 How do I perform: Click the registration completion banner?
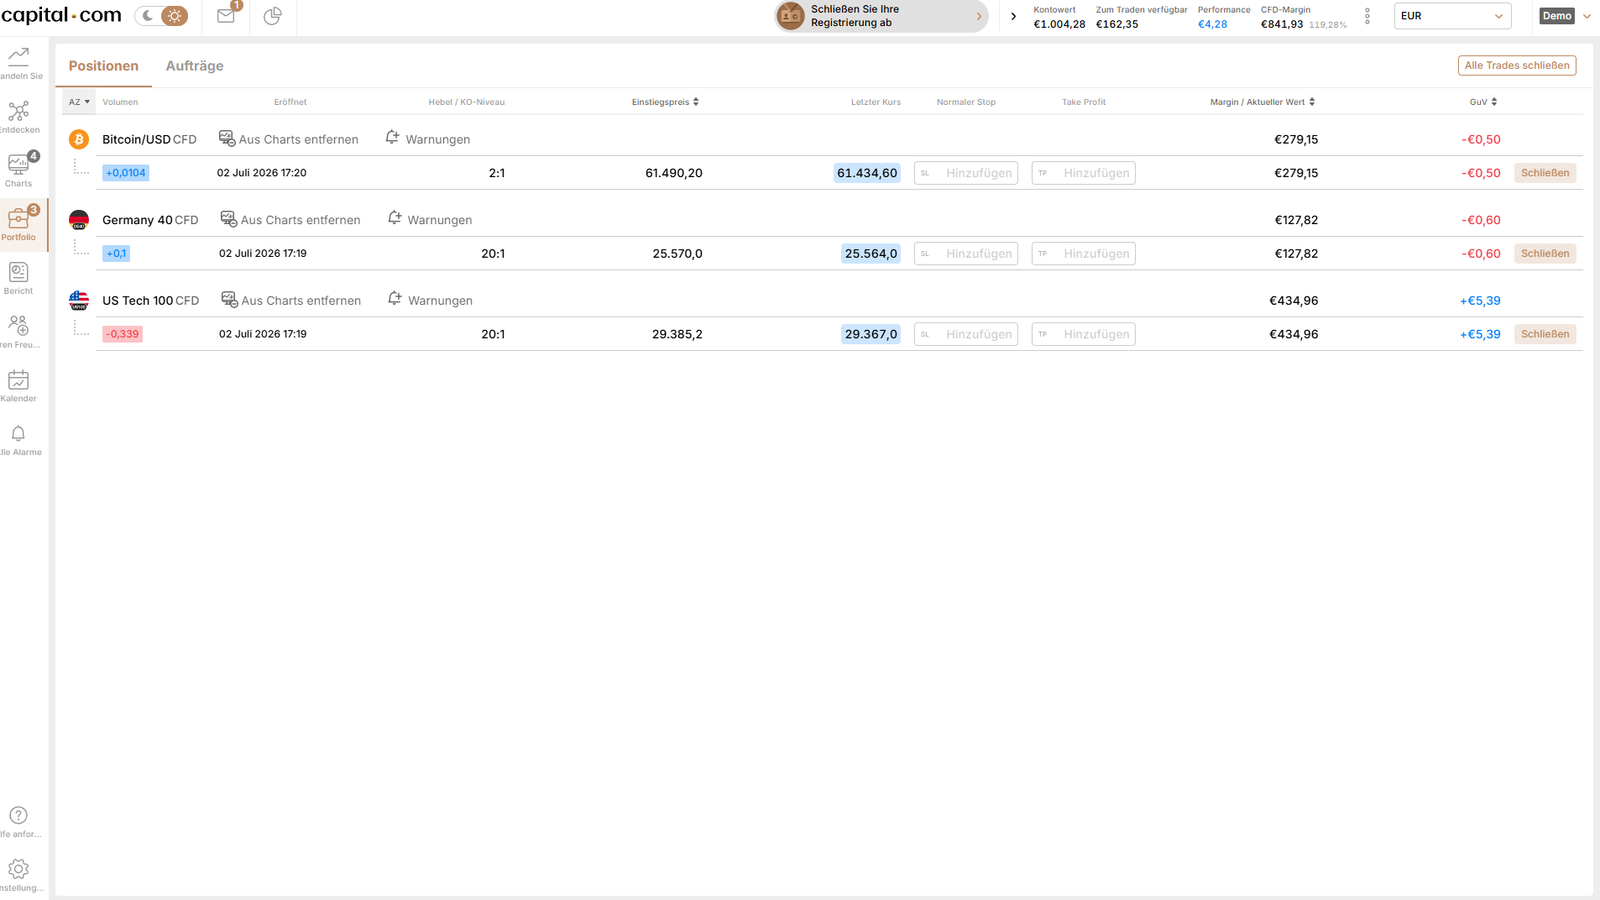click(x=881, y=16)
